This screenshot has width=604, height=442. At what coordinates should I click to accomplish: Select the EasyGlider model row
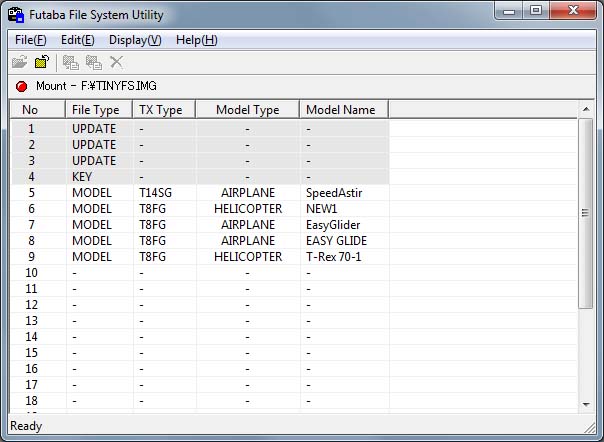click(333, 225)
